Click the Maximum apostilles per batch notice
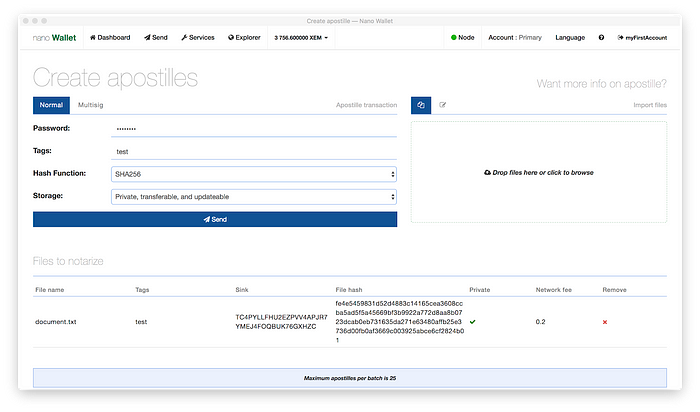The width and height of the screenshot is (700, 412). 350,378
